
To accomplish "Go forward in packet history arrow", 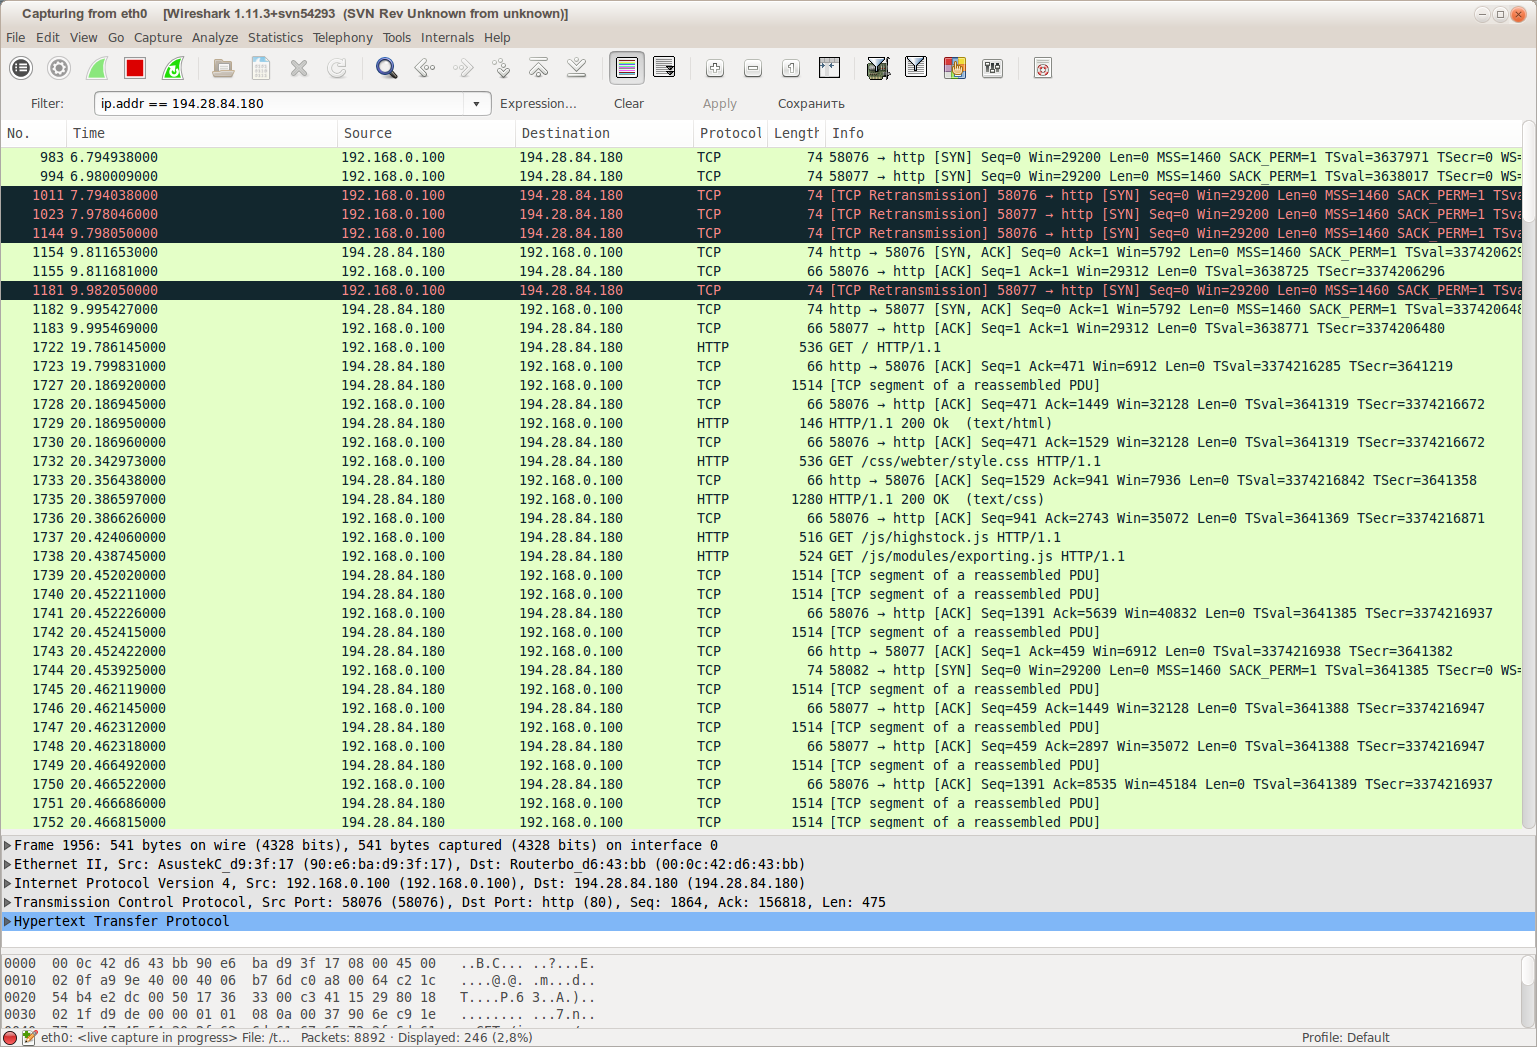I will pos(463,68).
